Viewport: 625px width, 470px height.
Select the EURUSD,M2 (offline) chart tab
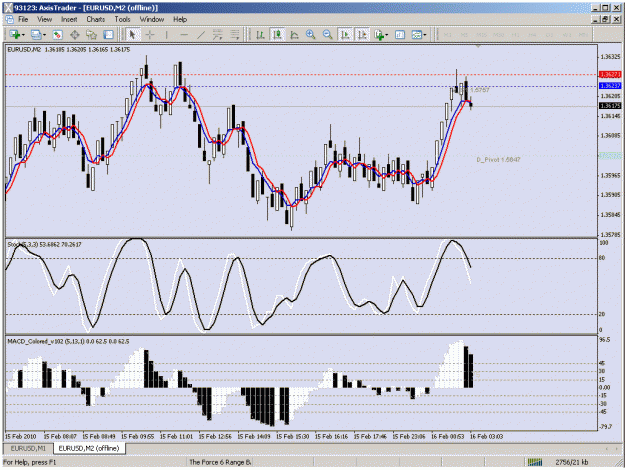point(89,448)
